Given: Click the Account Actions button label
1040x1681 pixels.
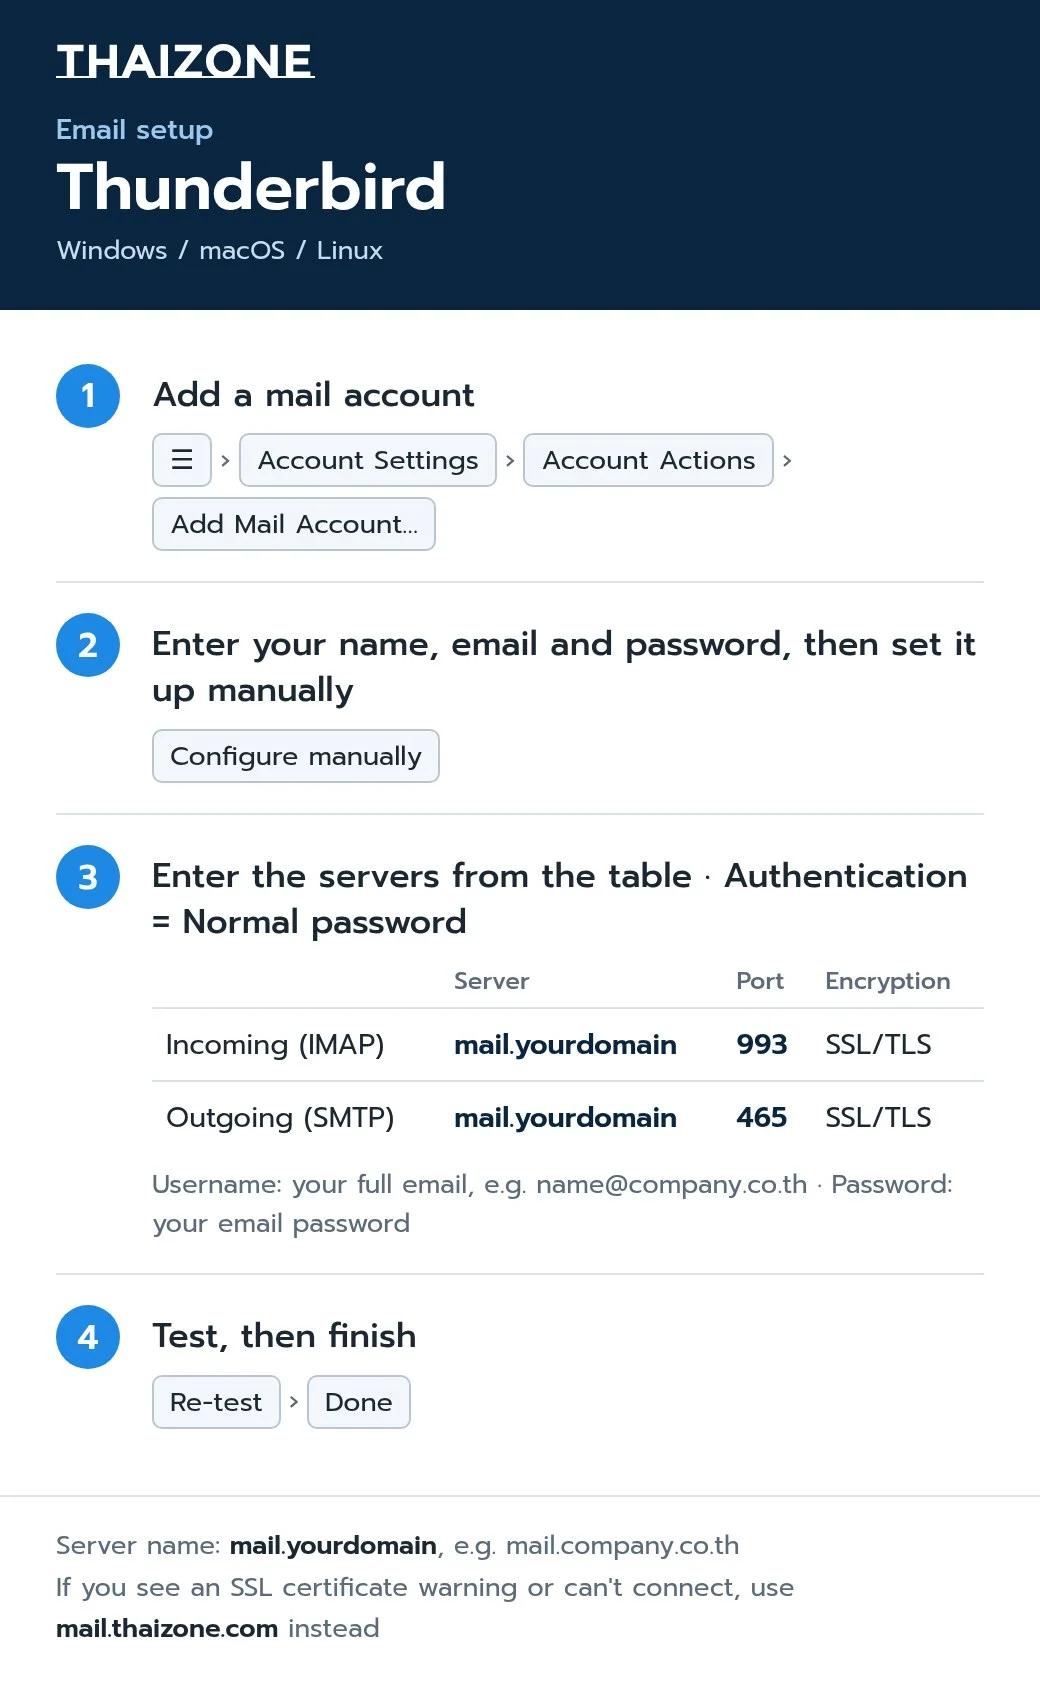Looking at the screenshot, I should point(648,460).
